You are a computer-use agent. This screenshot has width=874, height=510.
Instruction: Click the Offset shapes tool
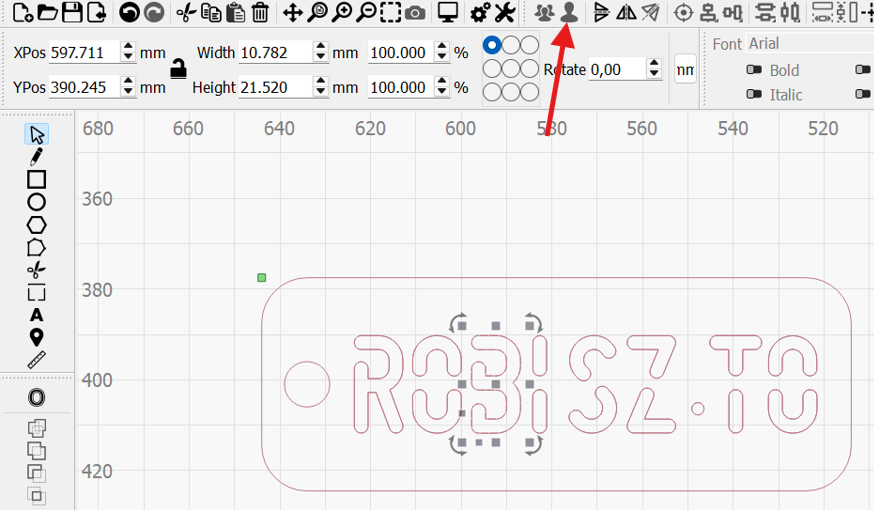tap(36, 397)
